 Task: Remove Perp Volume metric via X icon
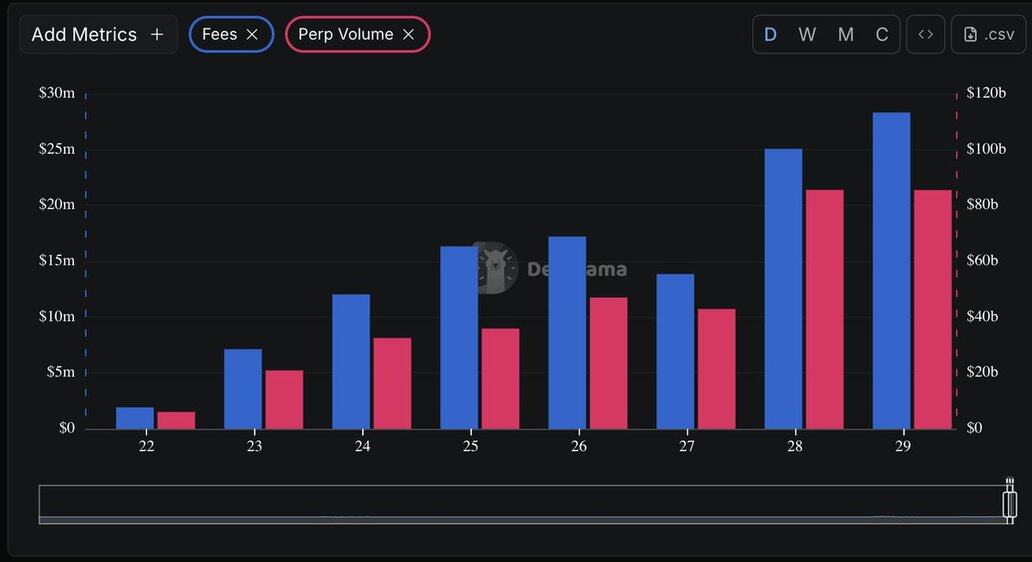[x=408, y=34]
